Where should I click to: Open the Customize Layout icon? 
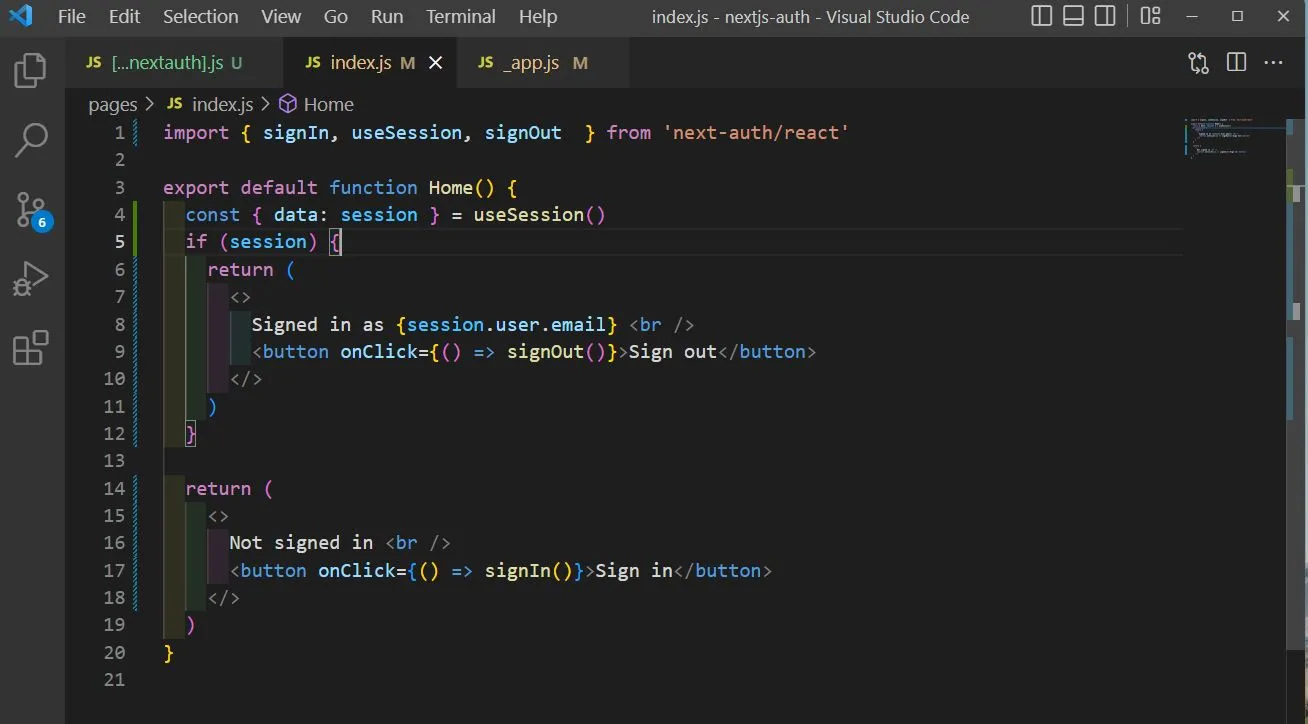(1150, 16)
